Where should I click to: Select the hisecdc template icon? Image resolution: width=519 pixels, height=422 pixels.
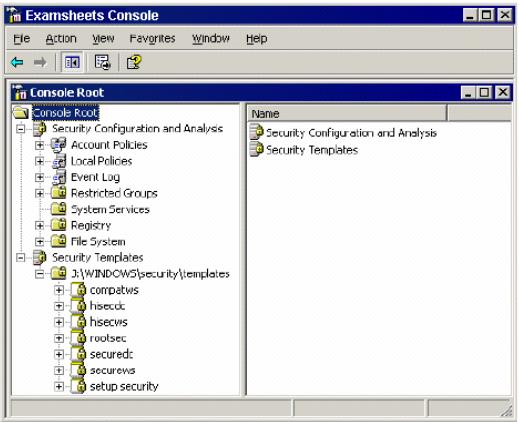78,306
